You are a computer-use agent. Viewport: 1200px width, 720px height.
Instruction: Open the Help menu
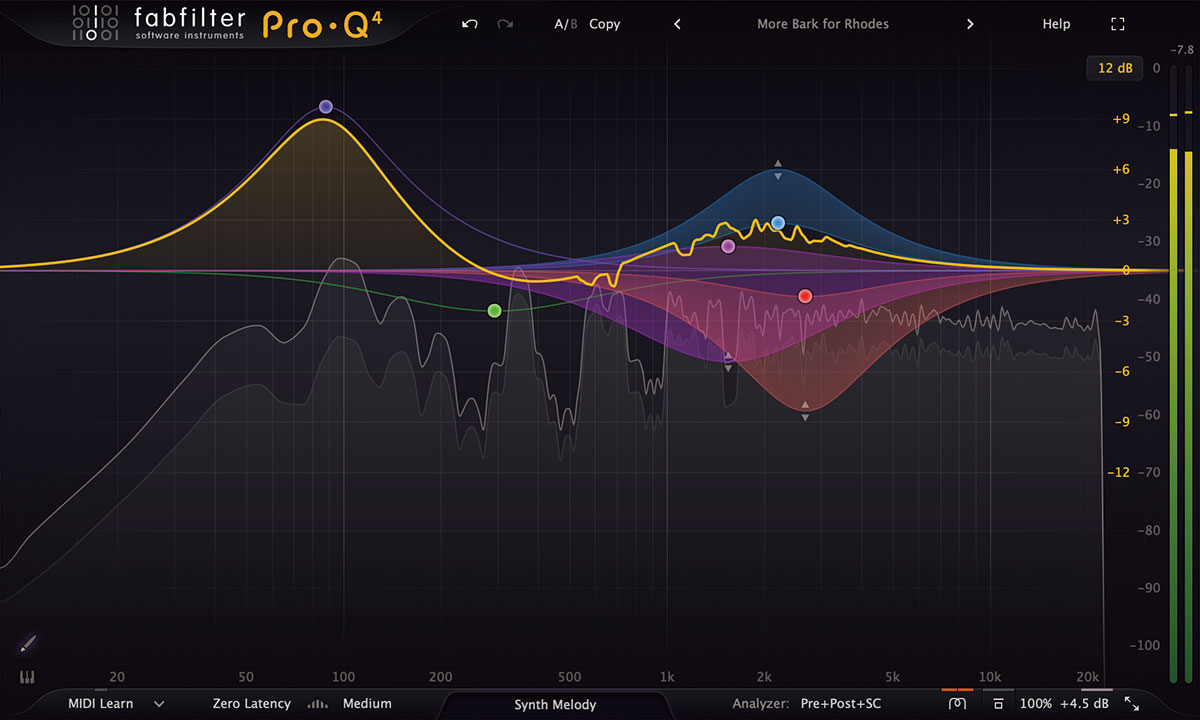click(1056, 24)
